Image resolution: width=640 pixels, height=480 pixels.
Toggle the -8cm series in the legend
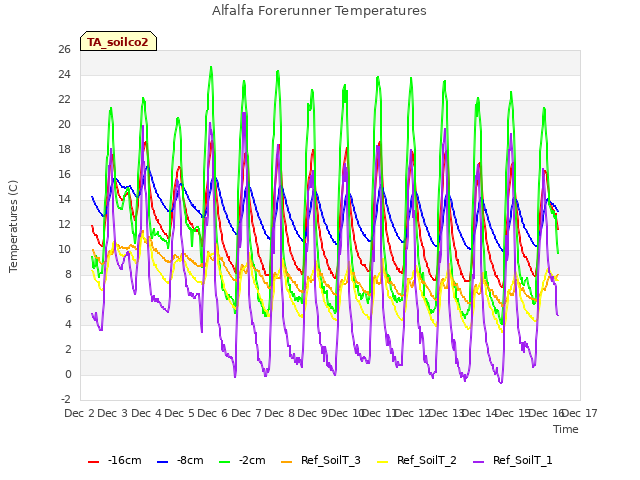(180, 460)
